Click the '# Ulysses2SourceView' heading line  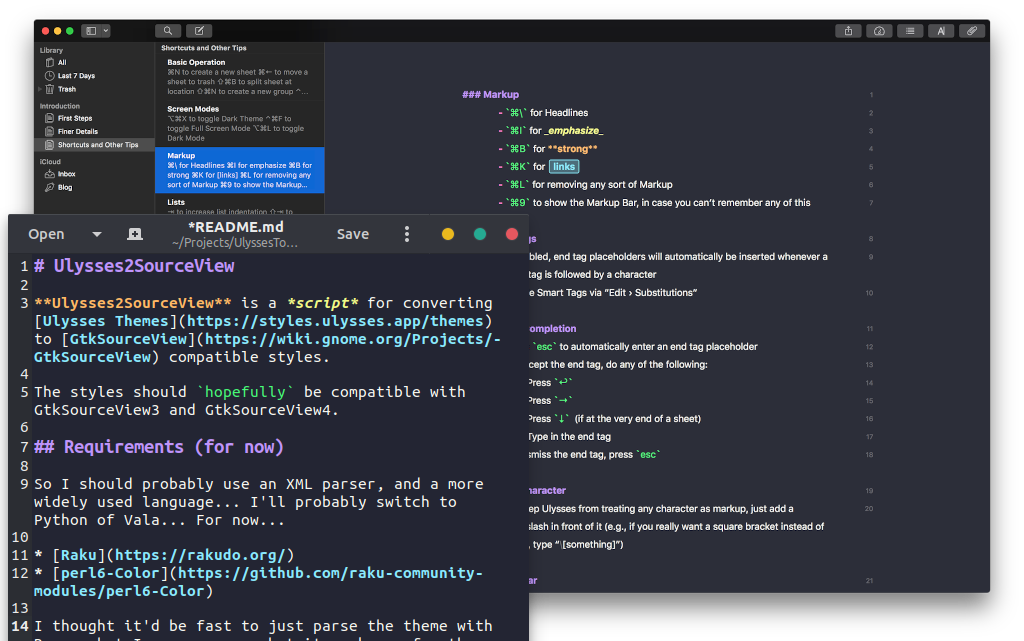tap(134, 266)
